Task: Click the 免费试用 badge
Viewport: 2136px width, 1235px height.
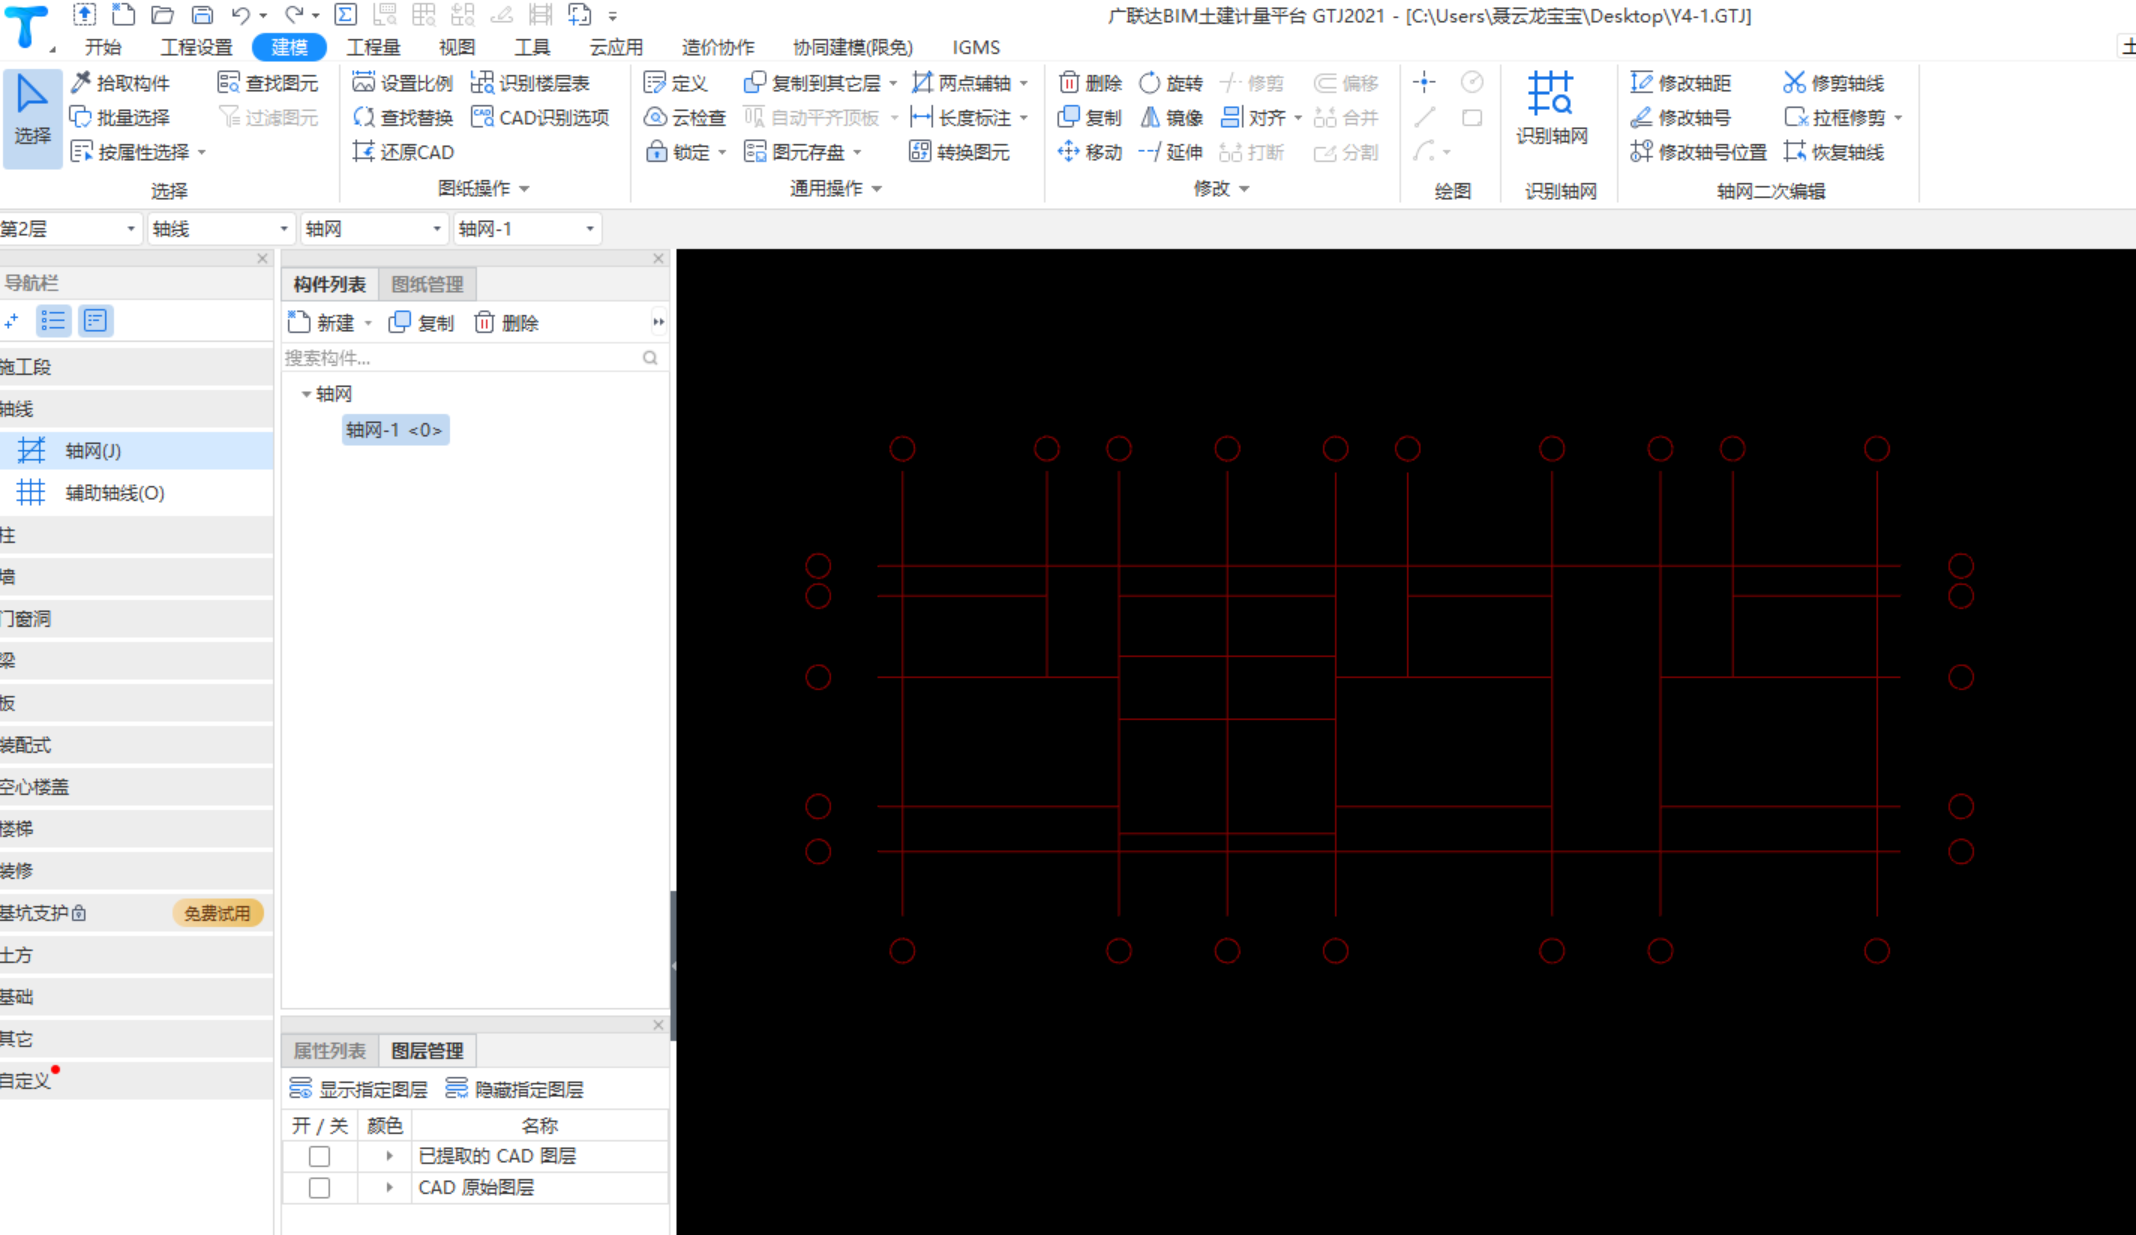Action: point(217,913)
